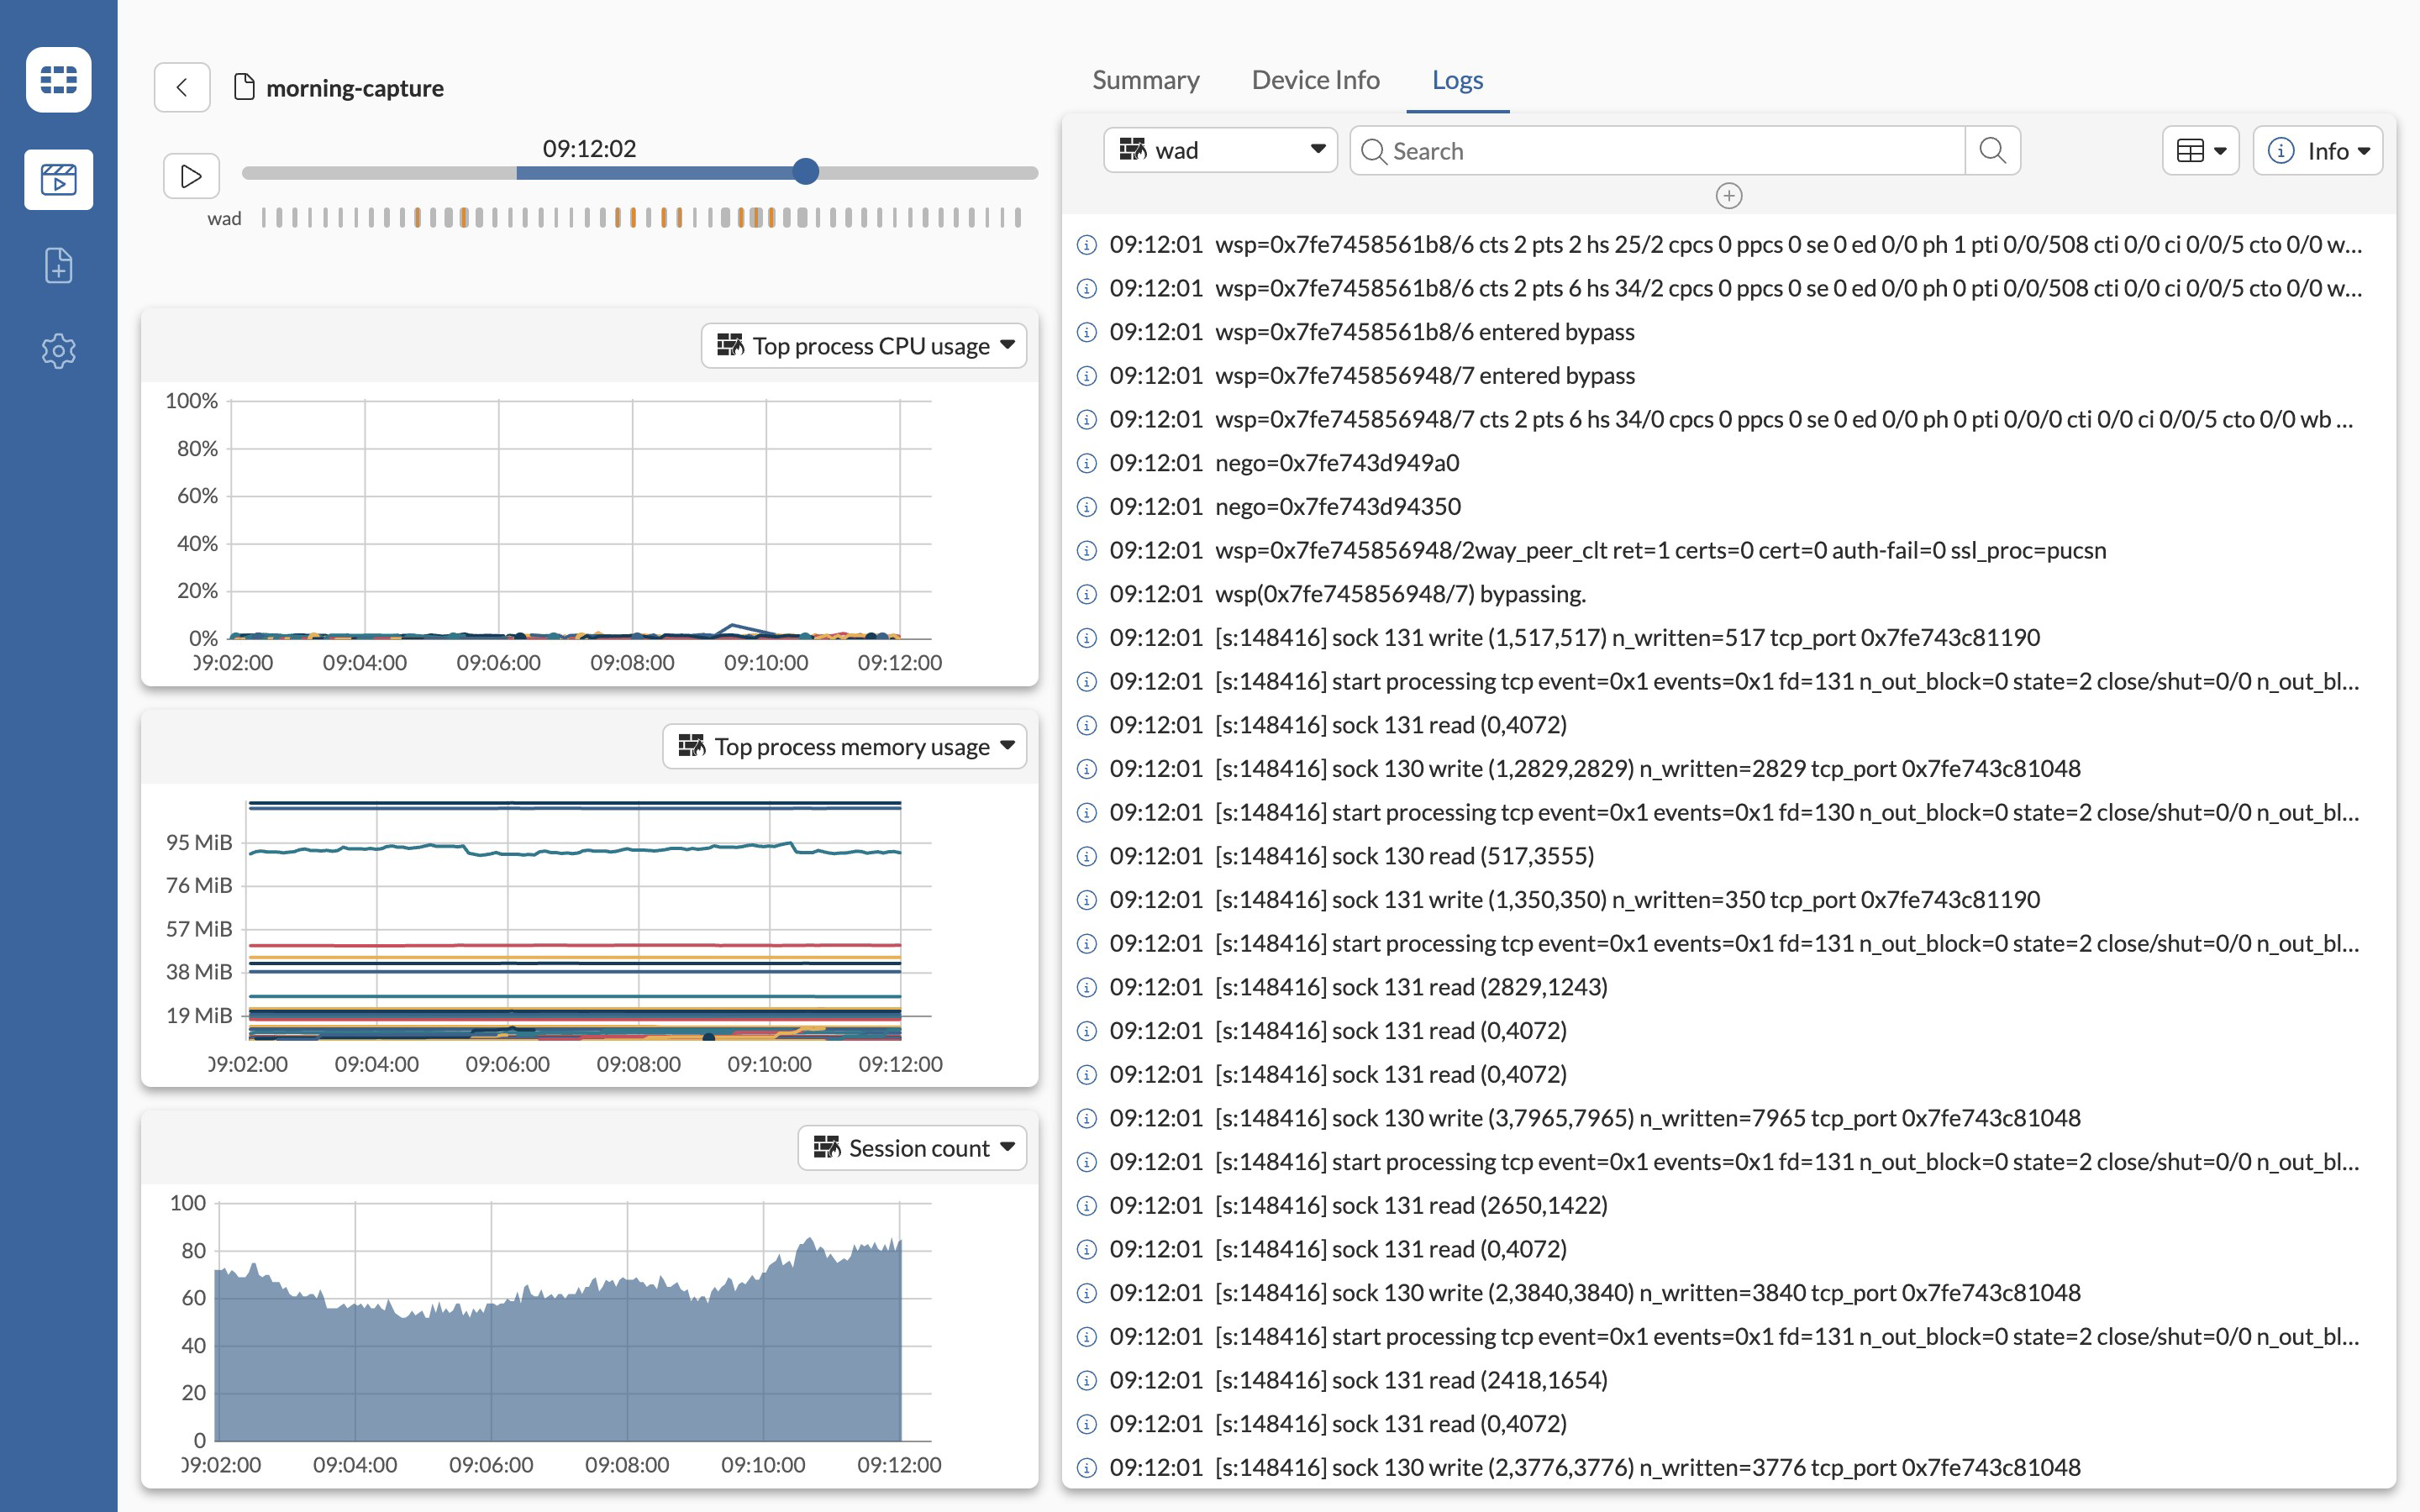
Task: Click the info icon on the first 09:12:01 log entry
Action: pos(1087,244)
